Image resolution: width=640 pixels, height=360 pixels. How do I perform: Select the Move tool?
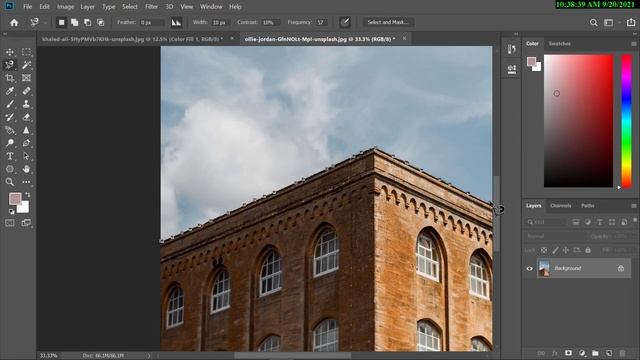pos(10,52)
